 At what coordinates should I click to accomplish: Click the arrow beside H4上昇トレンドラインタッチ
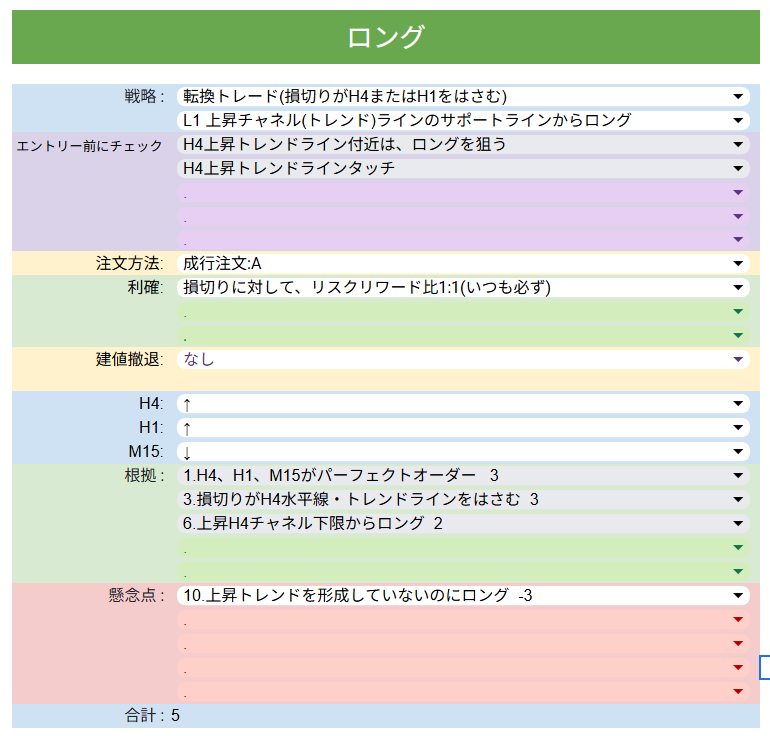tap(738, 169)
